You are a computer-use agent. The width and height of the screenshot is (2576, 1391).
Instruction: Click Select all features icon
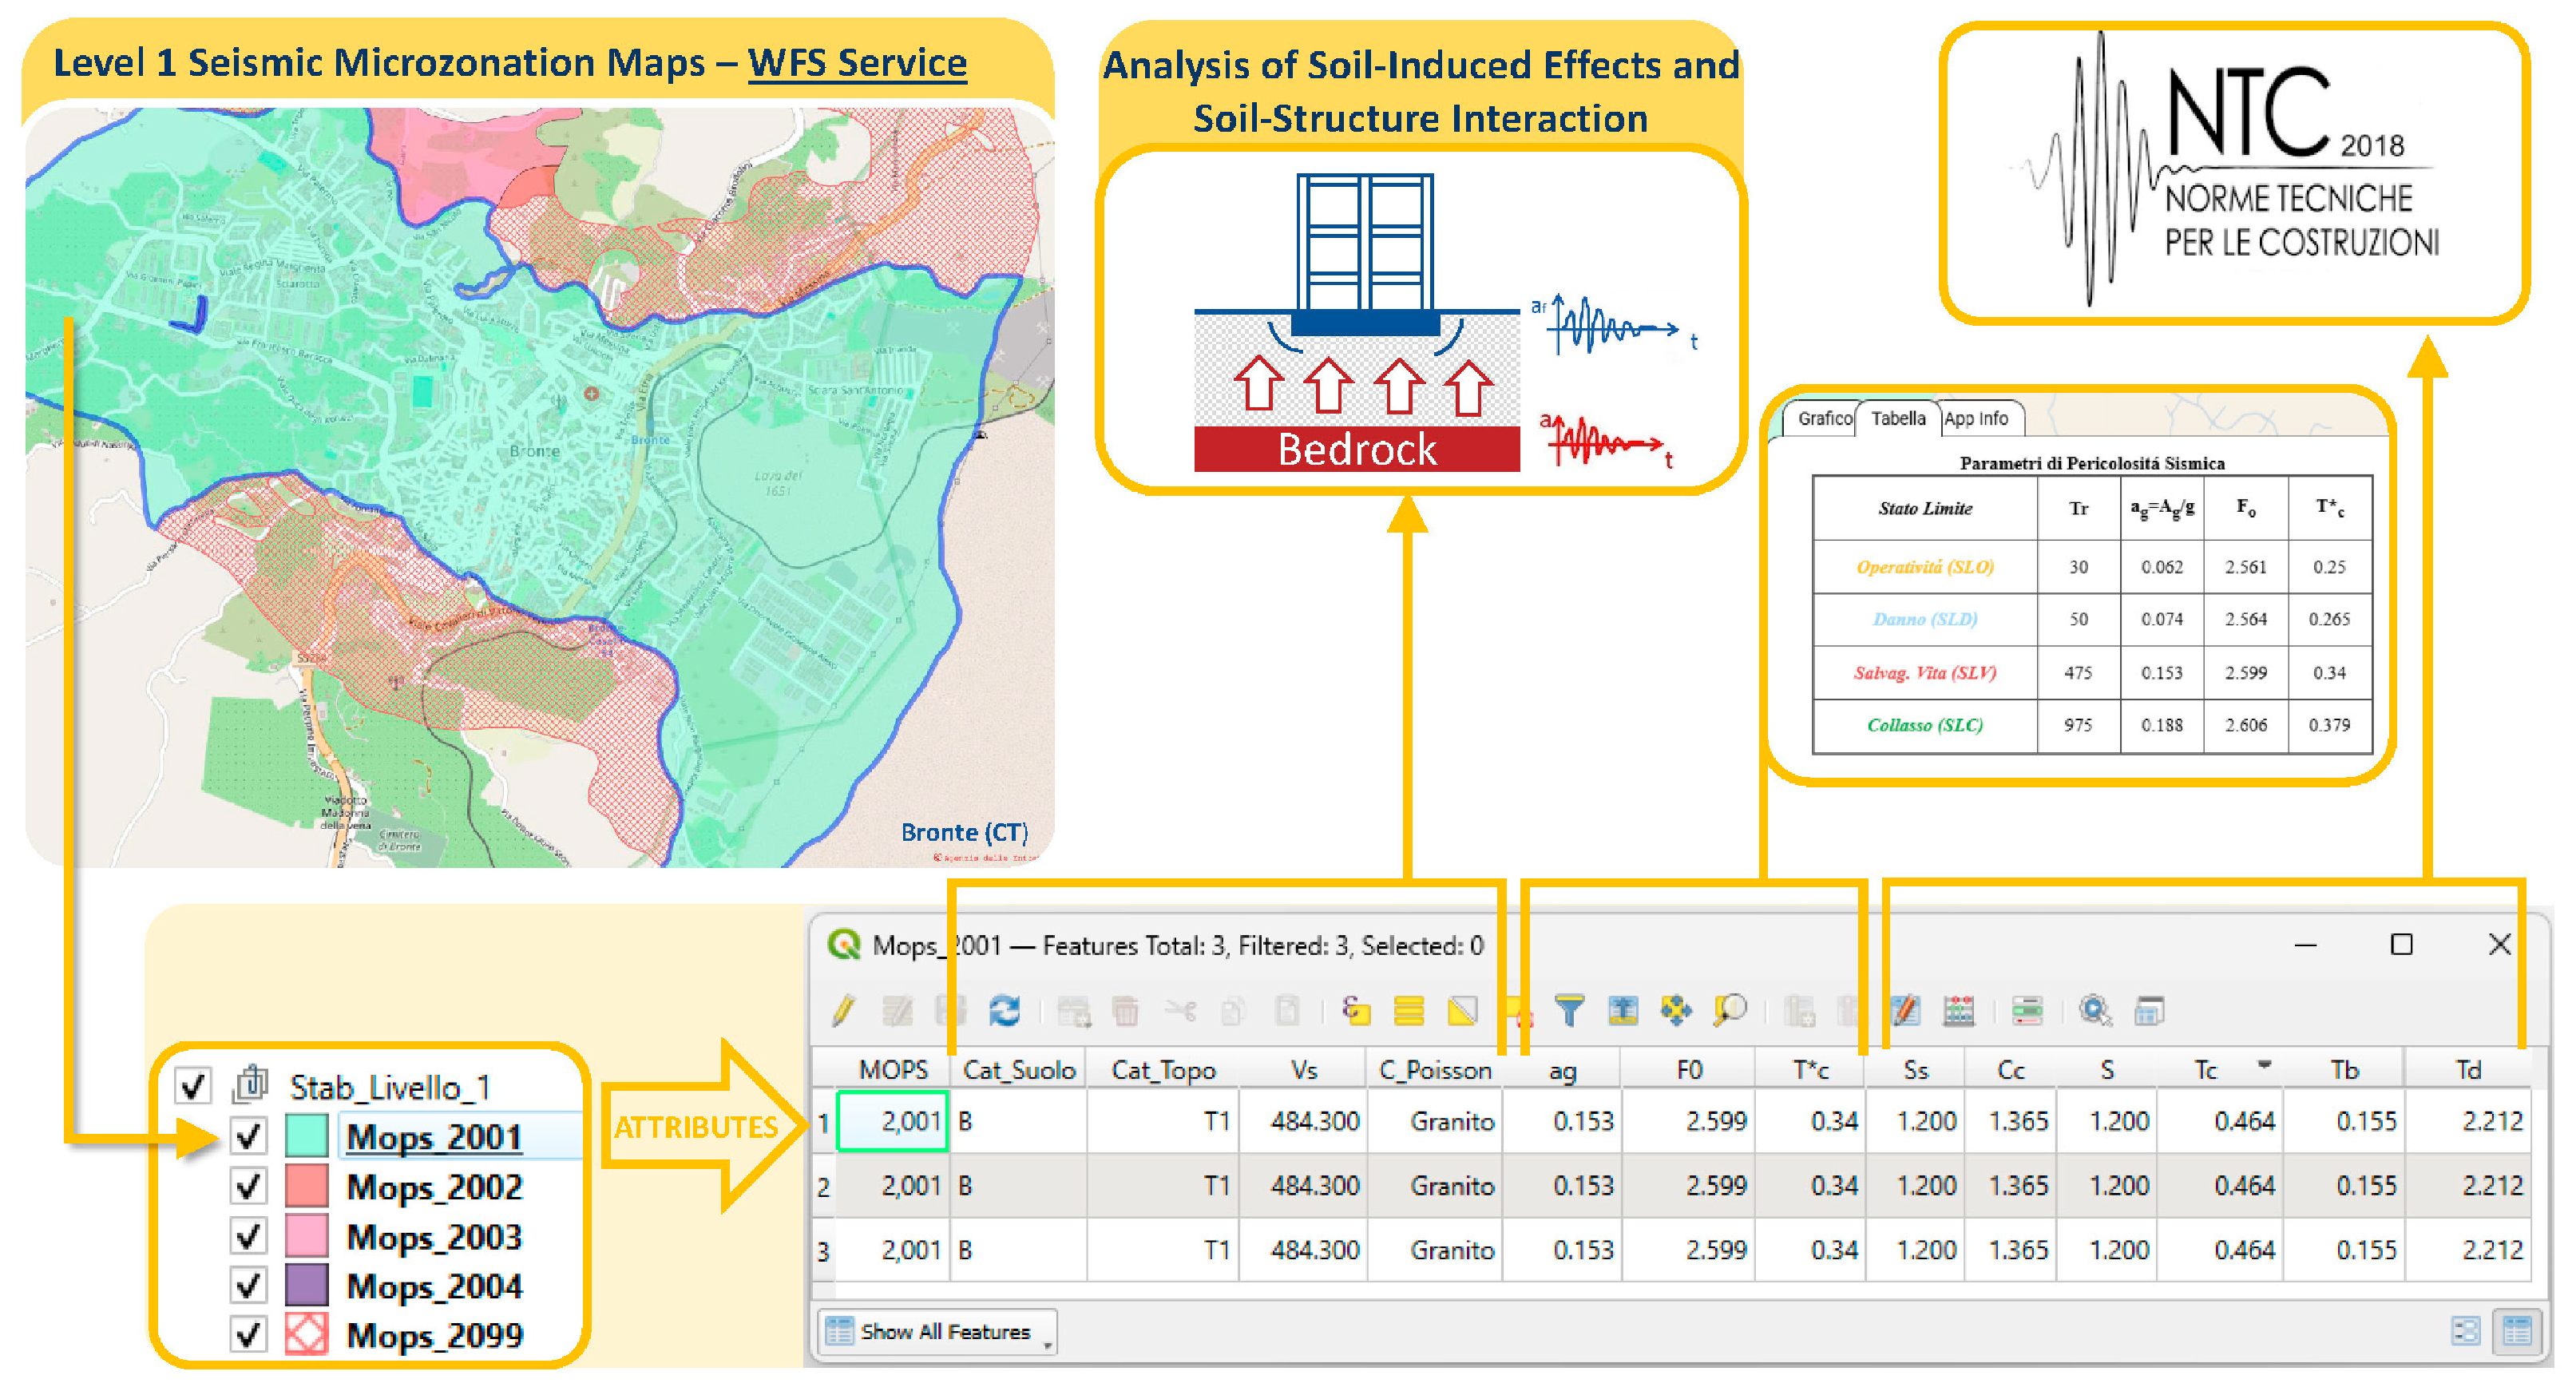[x=1408, y=1011]
